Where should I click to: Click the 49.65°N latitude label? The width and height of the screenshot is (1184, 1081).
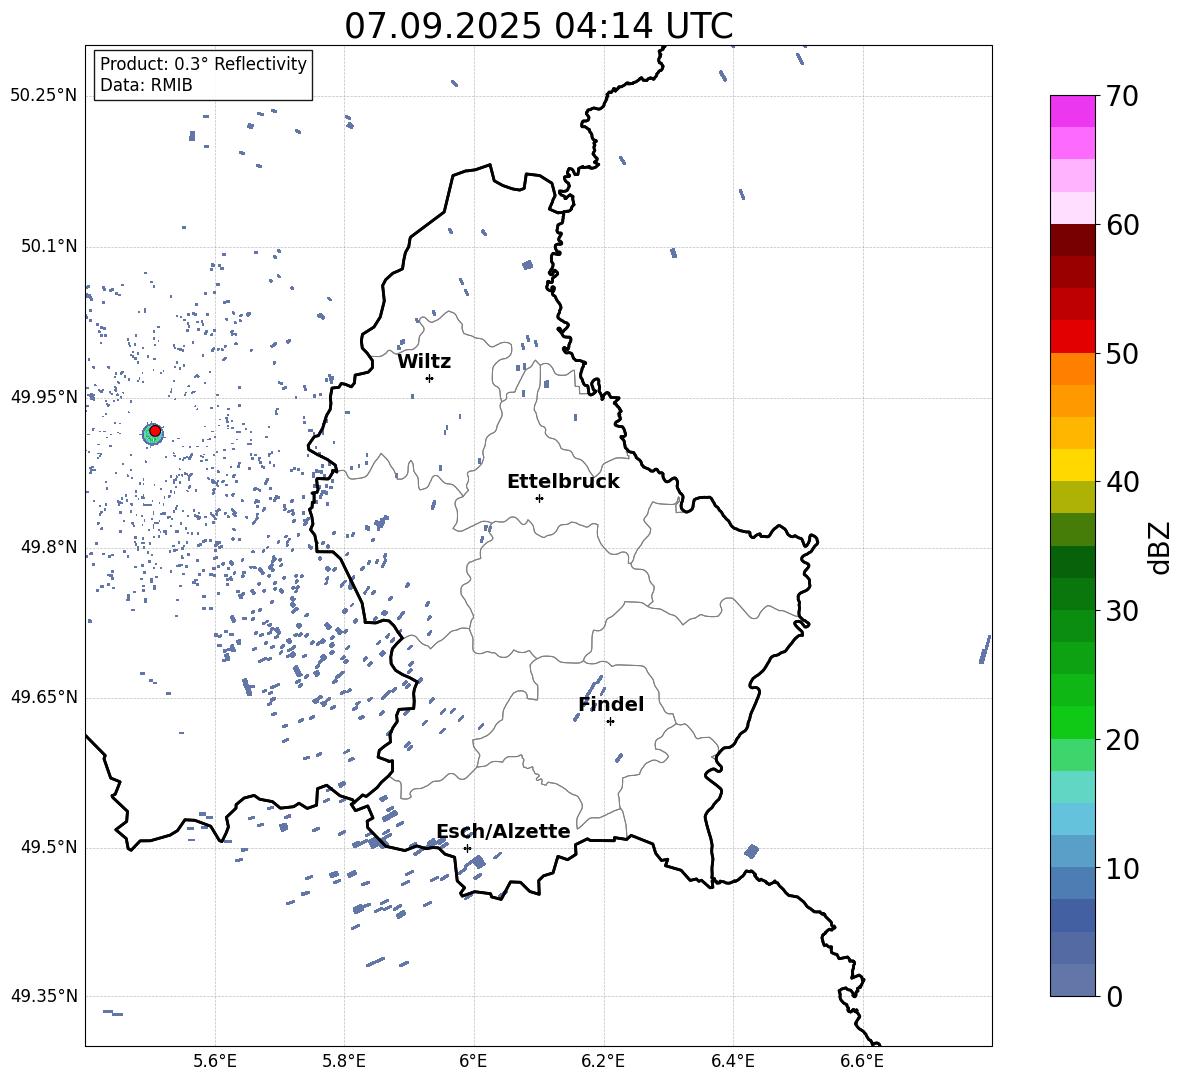[x=44, y=697]
